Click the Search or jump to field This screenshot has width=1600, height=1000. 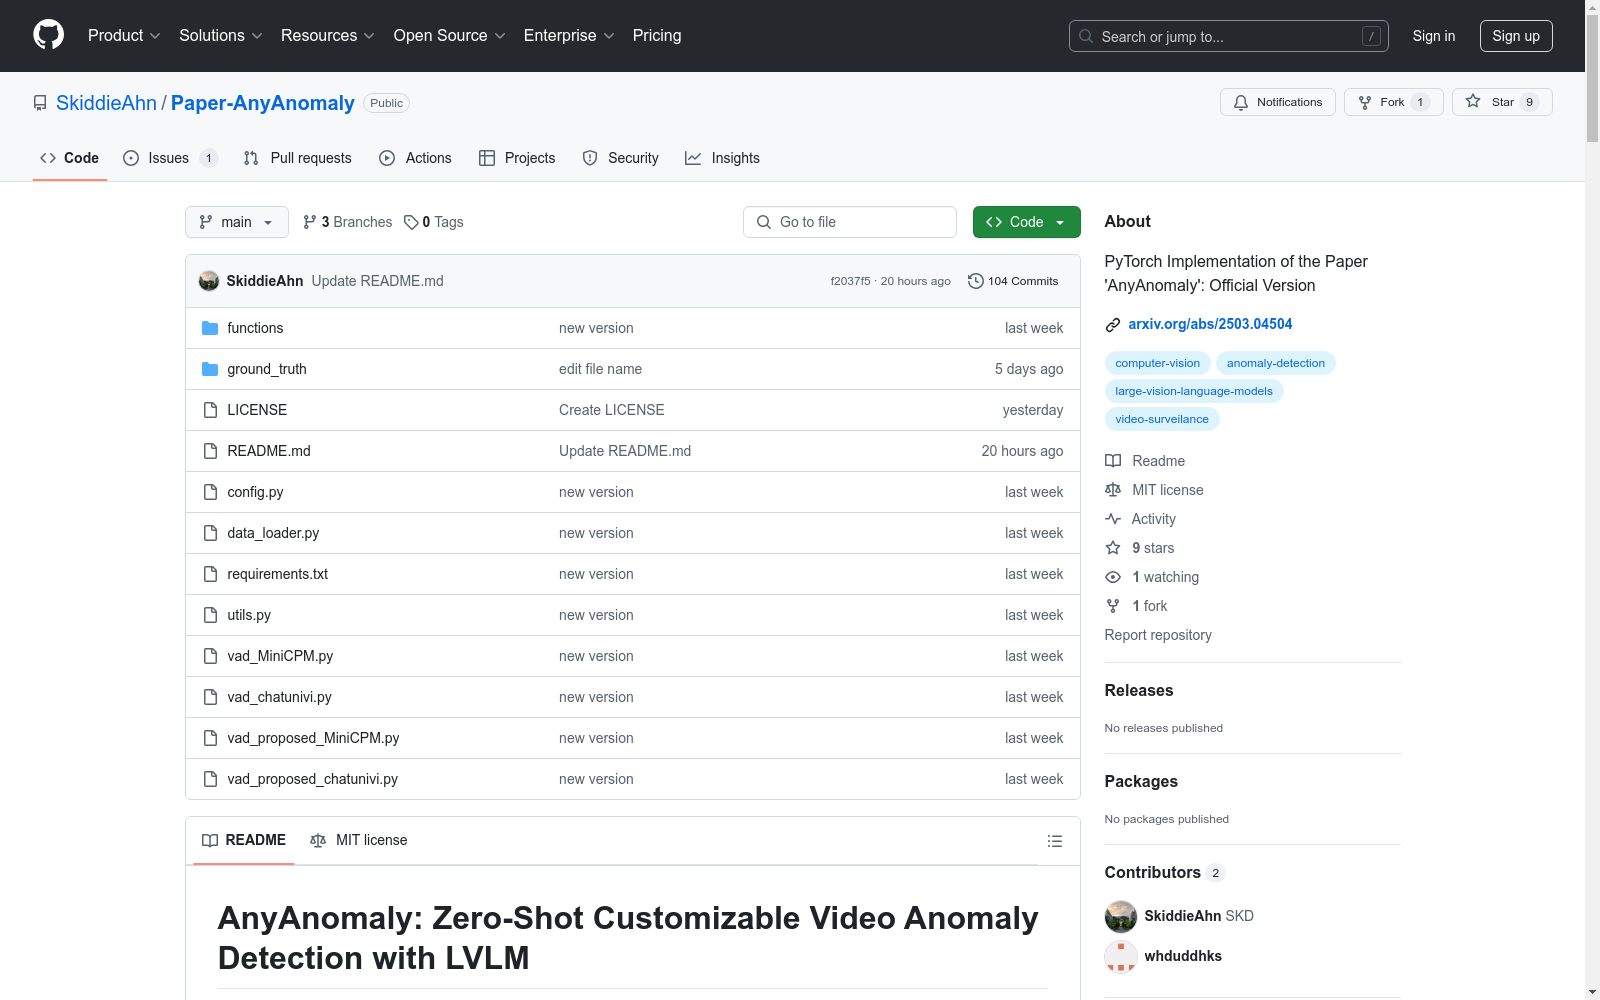(1229, 36)
